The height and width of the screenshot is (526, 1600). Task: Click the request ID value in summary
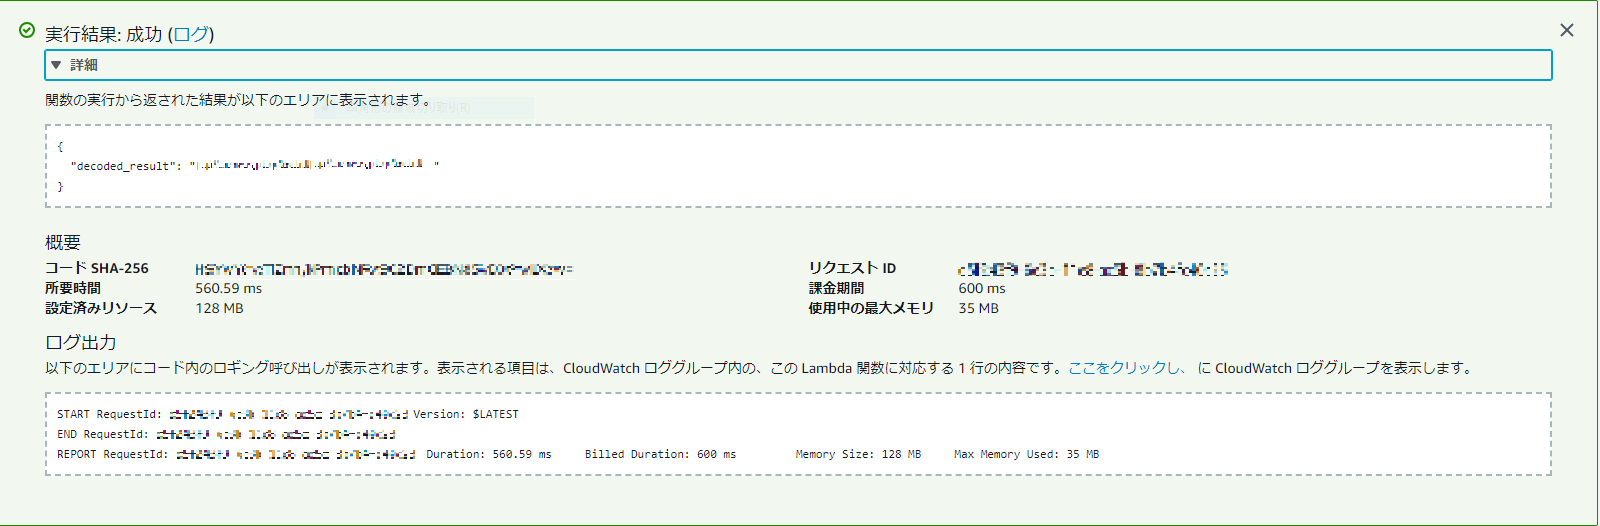pyautogui.click(x=1093, y=269)
